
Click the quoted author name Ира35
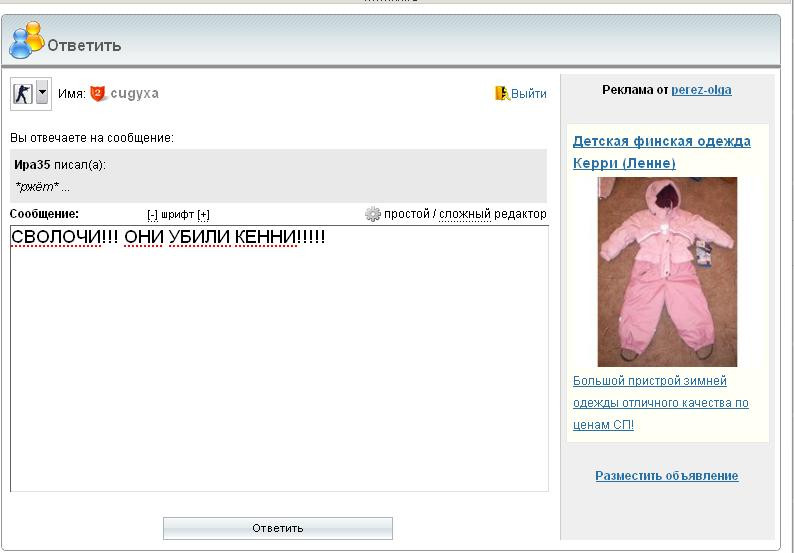(32, 165)
